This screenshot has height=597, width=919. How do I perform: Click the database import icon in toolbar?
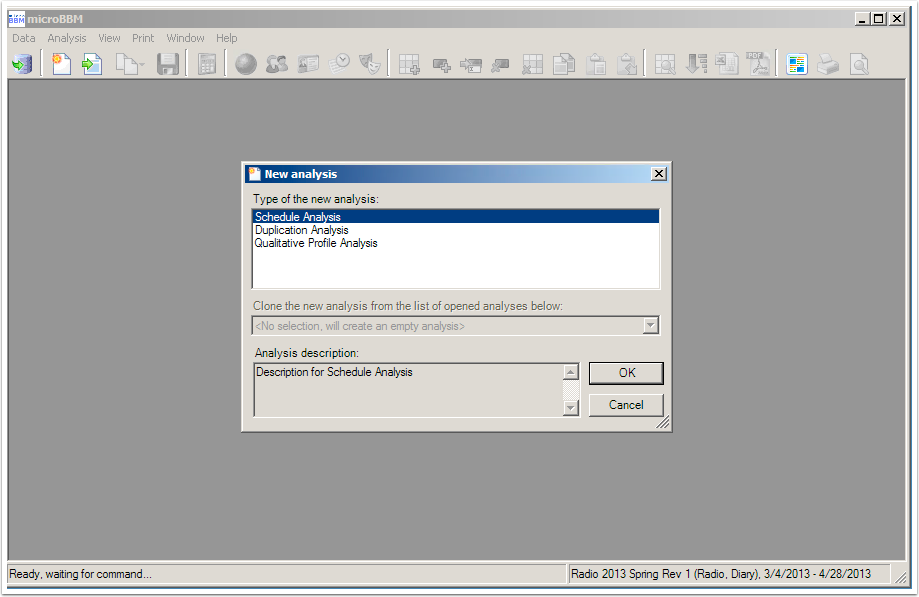(21, 65)
